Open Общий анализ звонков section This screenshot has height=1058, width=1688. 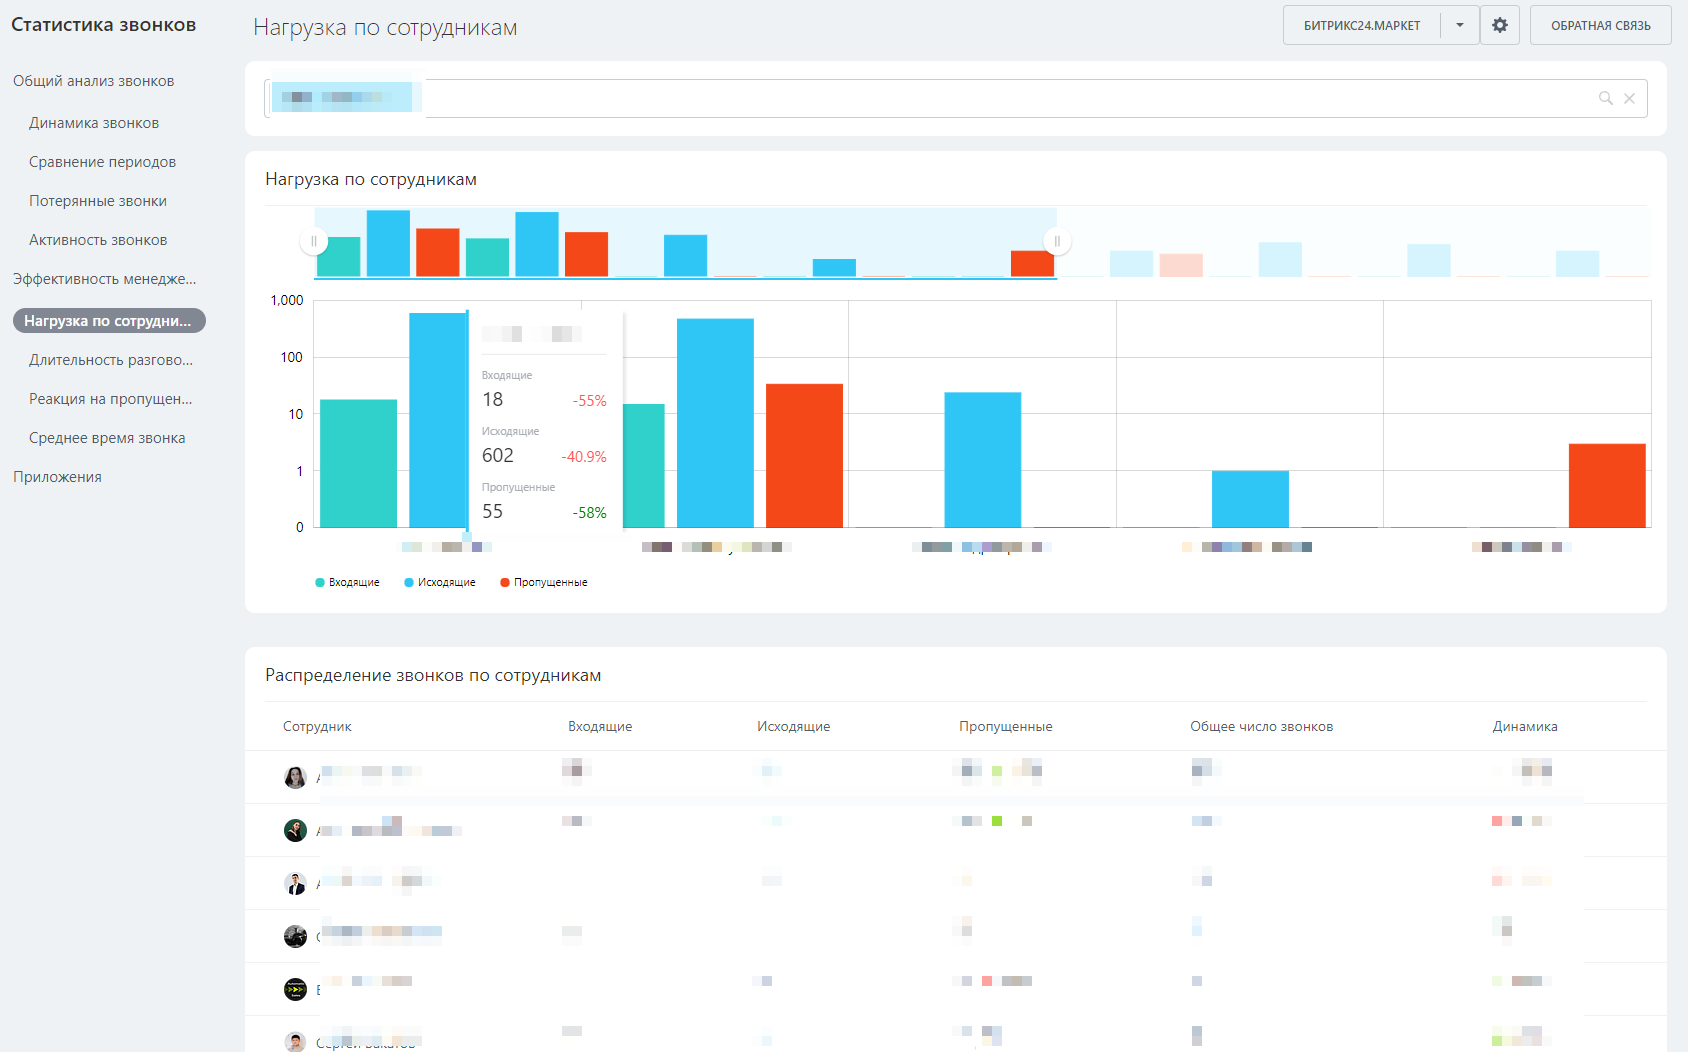93,81
